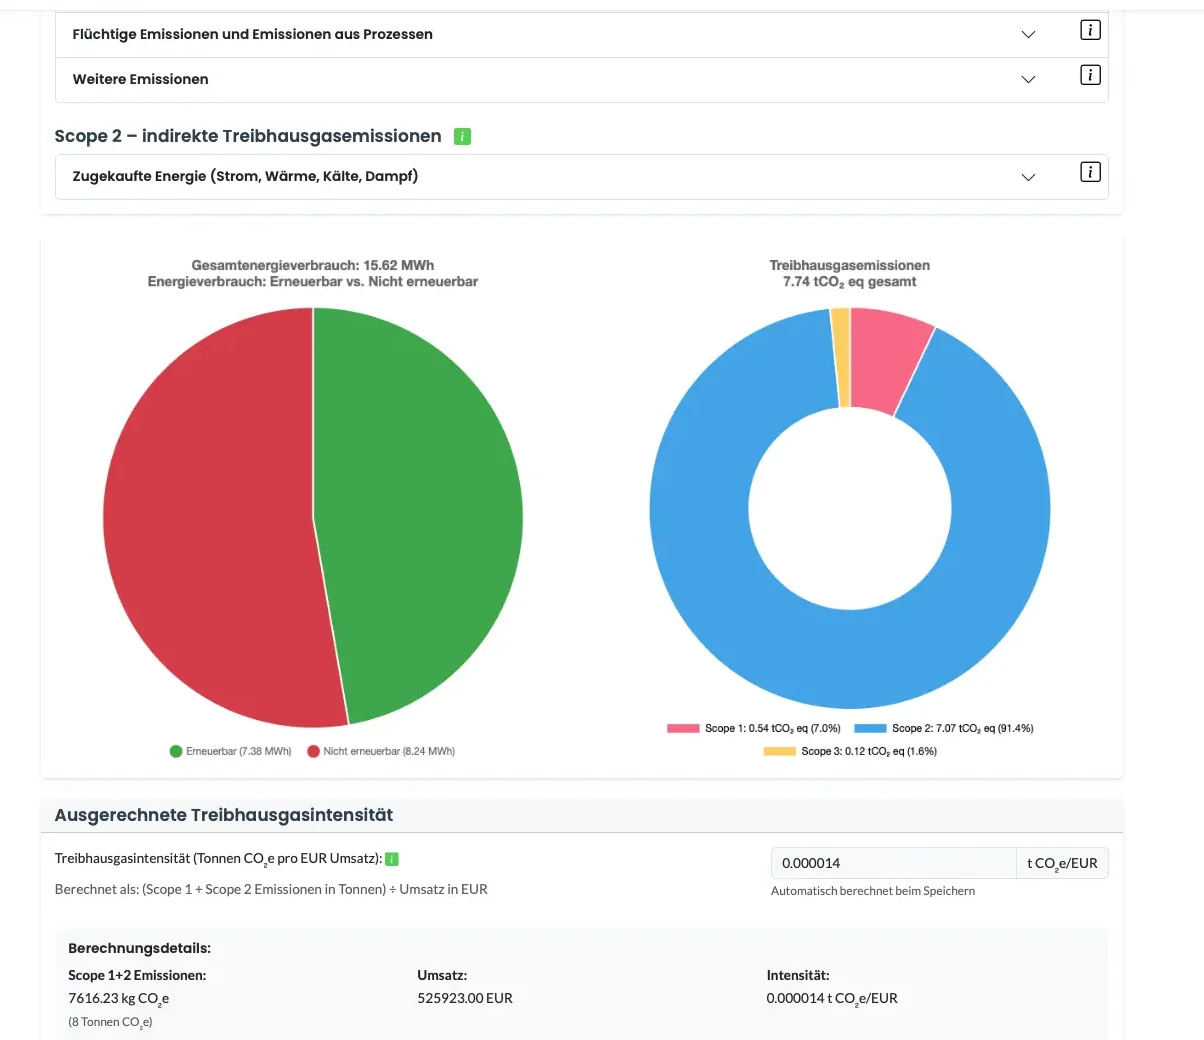The height and width of the screenshot is (1040, 1204).
Task: Open the Flüchtige Emissionen und Emissionen aus Prozessen section
Action: click(x=253, y=34)
